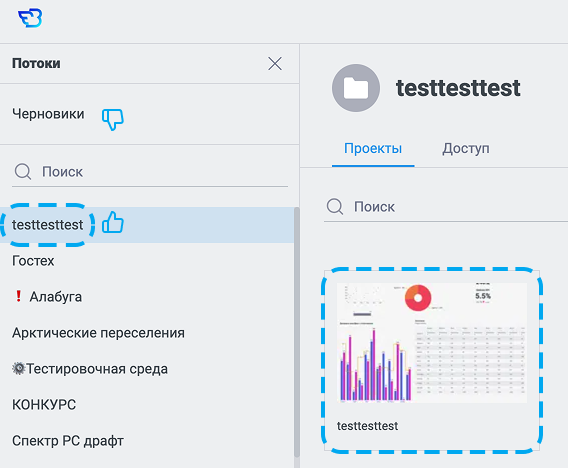
Task: Select the Арктические переселения stream
Action: [98, 333]
